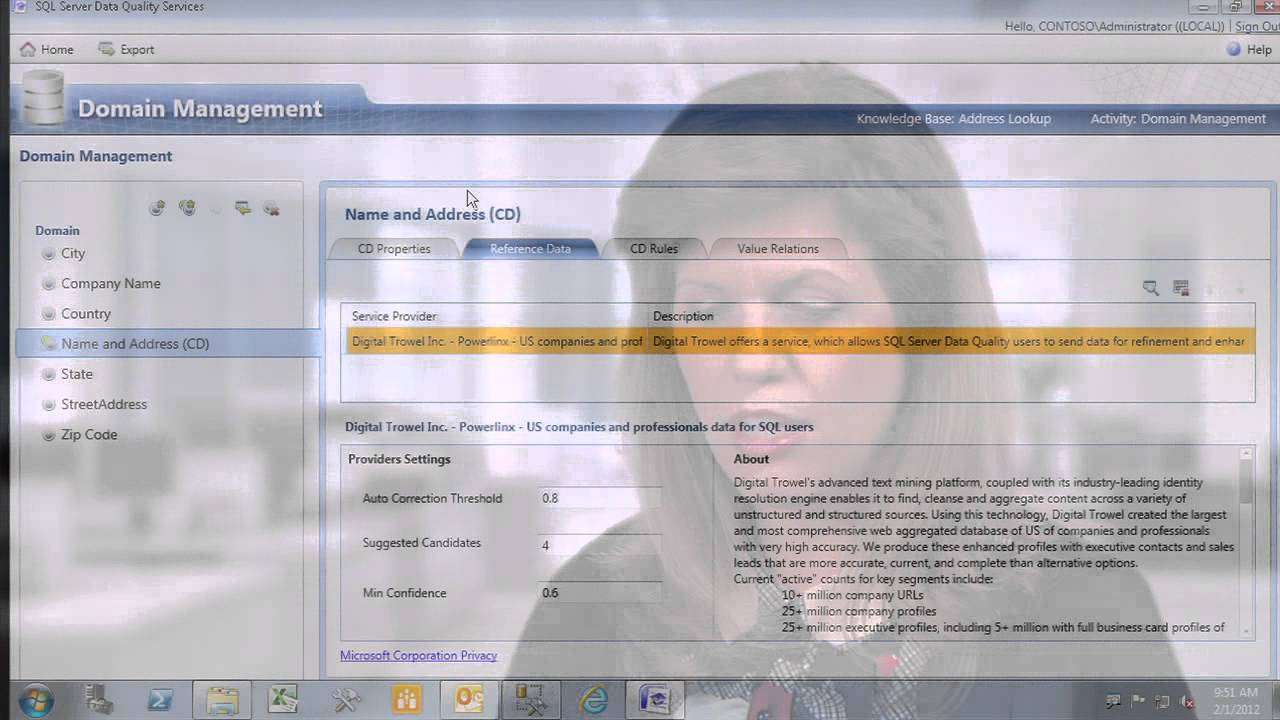This screenshot has height=720, width=1280.
Task: Click the Suggested Candidates field
Action: (600, 545)
